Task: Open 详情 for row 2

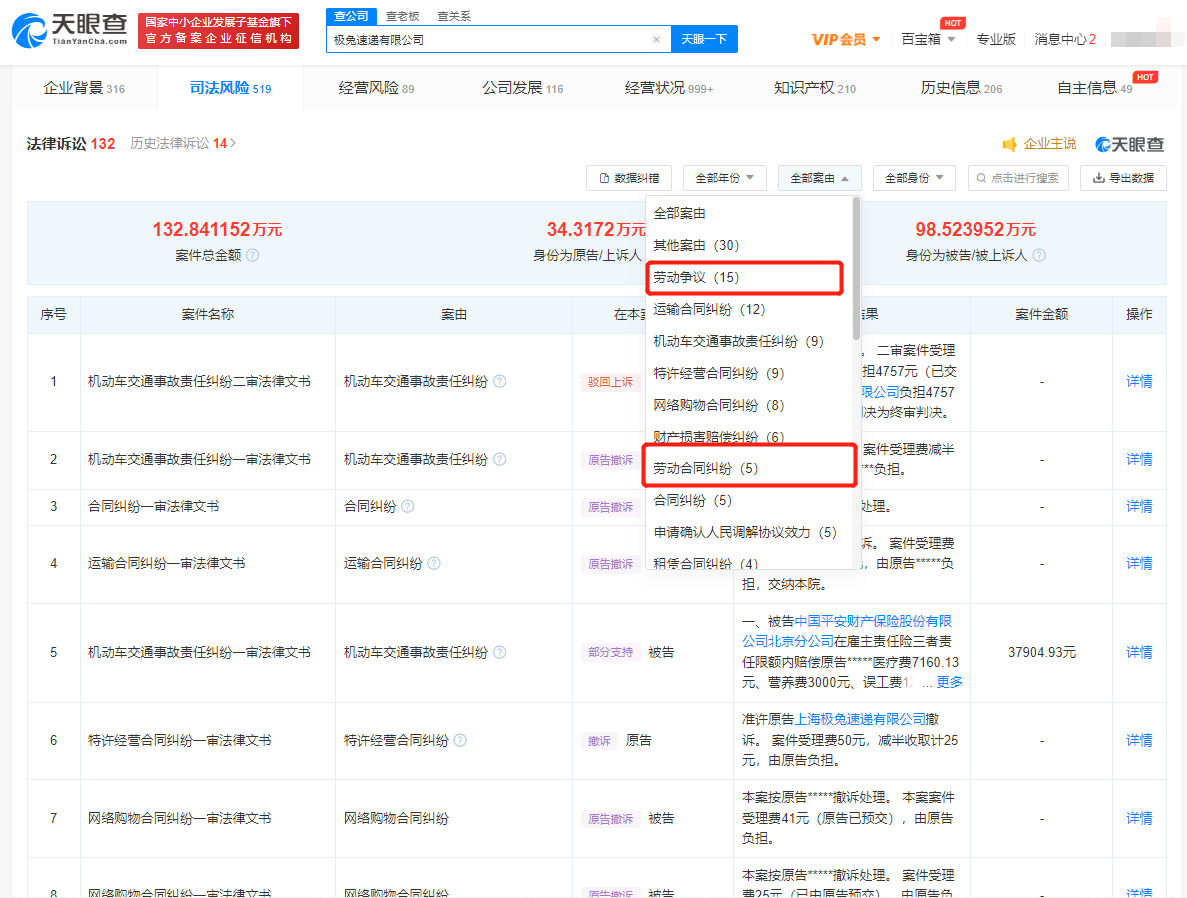Action: point(1139,459)
